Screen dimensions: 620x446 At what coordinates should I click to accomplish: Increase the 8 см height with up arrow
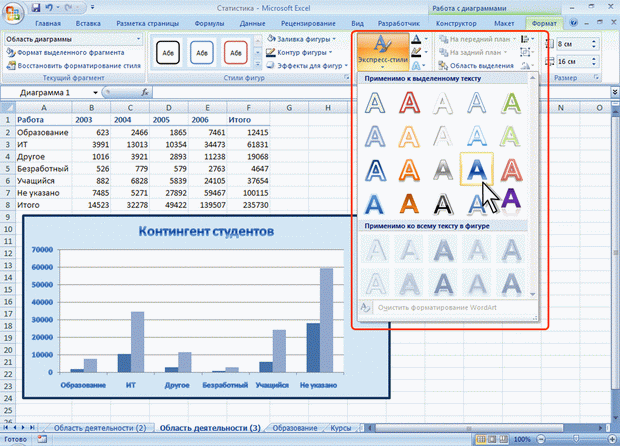tap(594, 42)
